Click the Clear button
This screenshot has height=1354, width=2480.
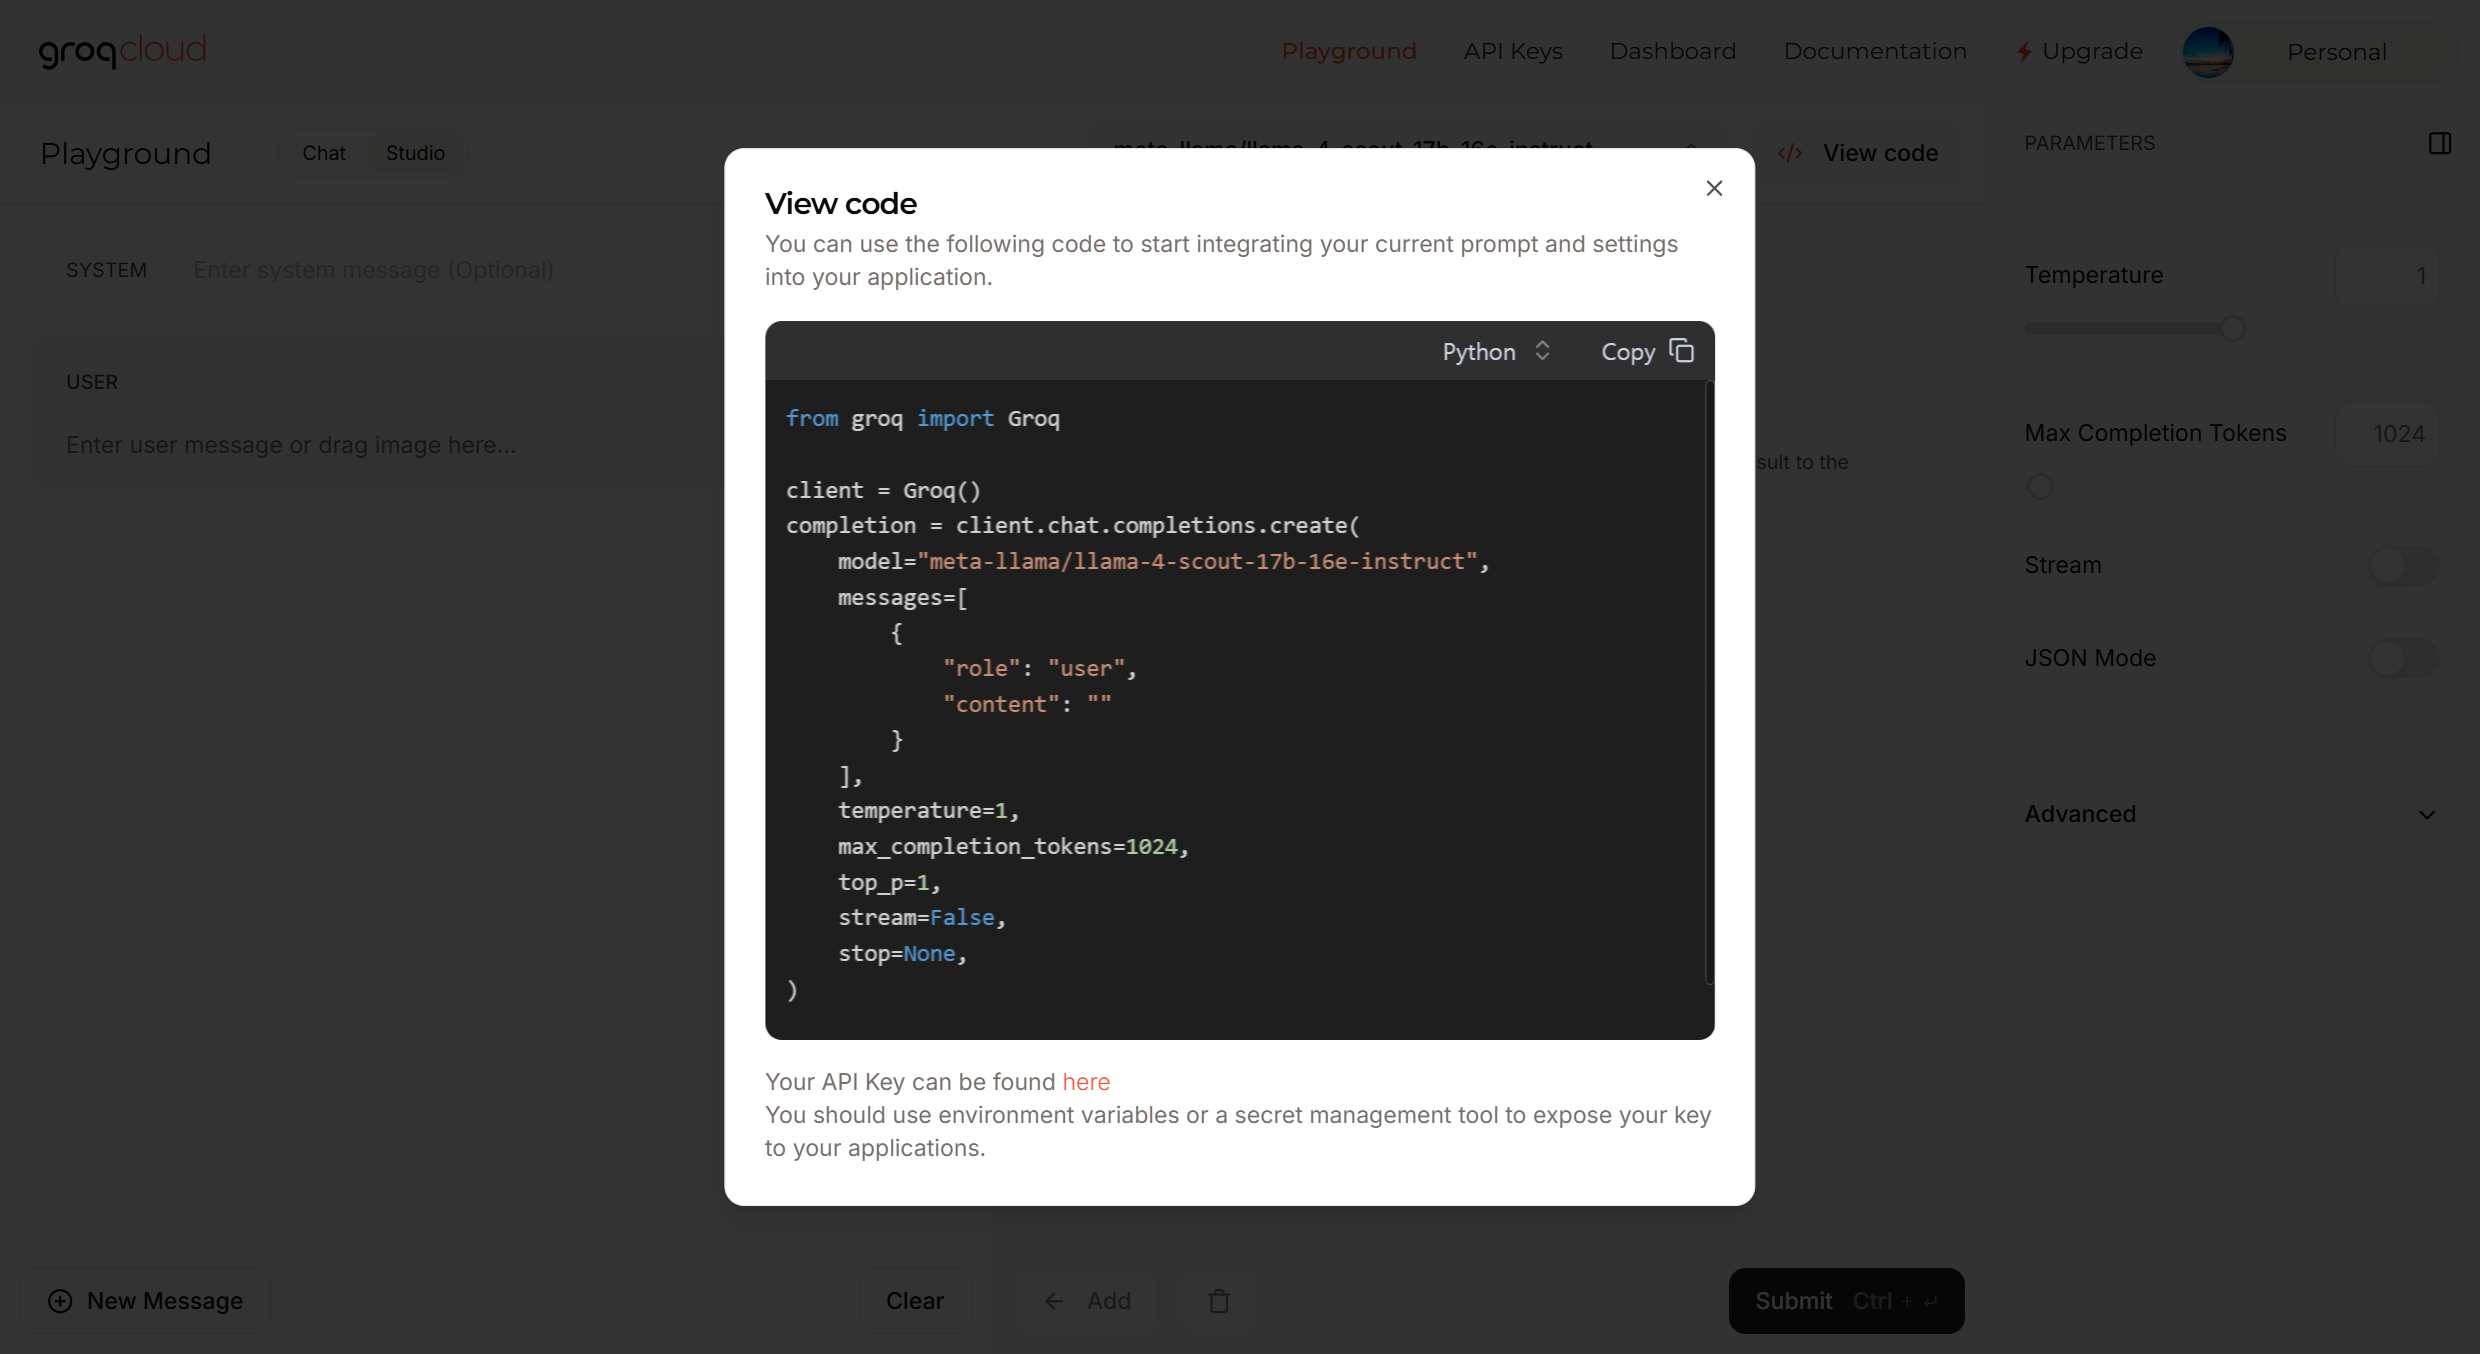(915, 1300)
